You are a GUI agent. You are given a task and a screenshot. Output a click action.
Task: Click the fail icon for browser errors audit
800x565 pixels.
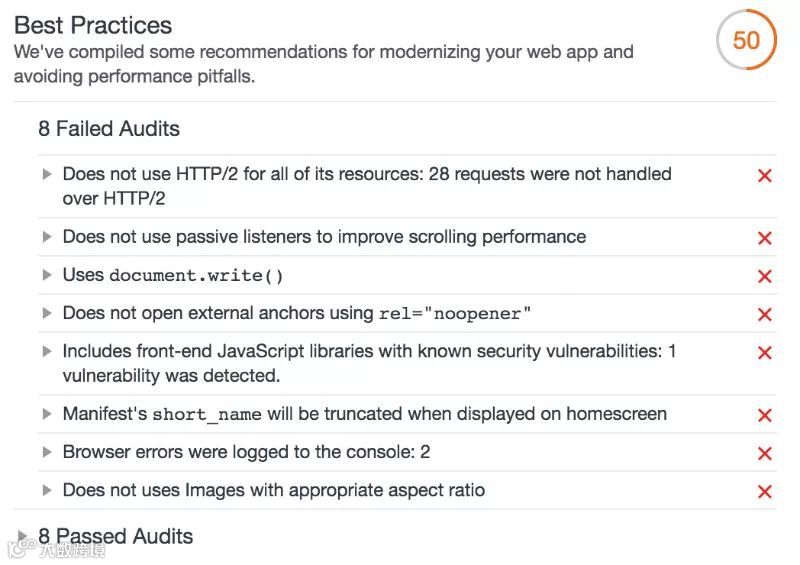(x=765, y=453)
